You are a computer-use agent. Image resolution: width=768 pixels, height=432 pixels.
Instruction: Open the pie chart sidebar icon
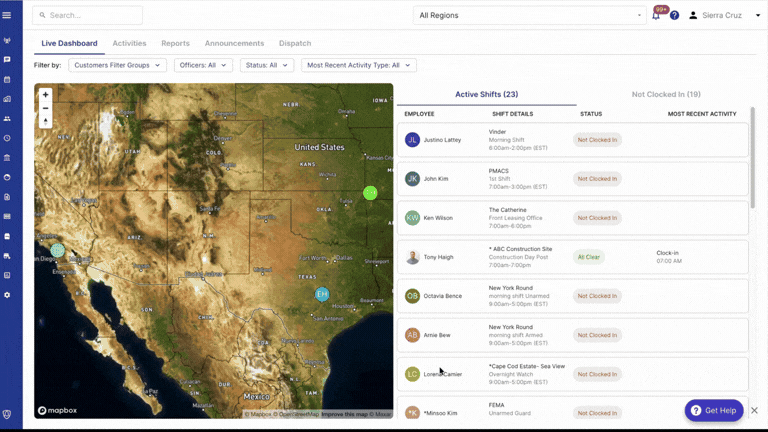point(7,177)
